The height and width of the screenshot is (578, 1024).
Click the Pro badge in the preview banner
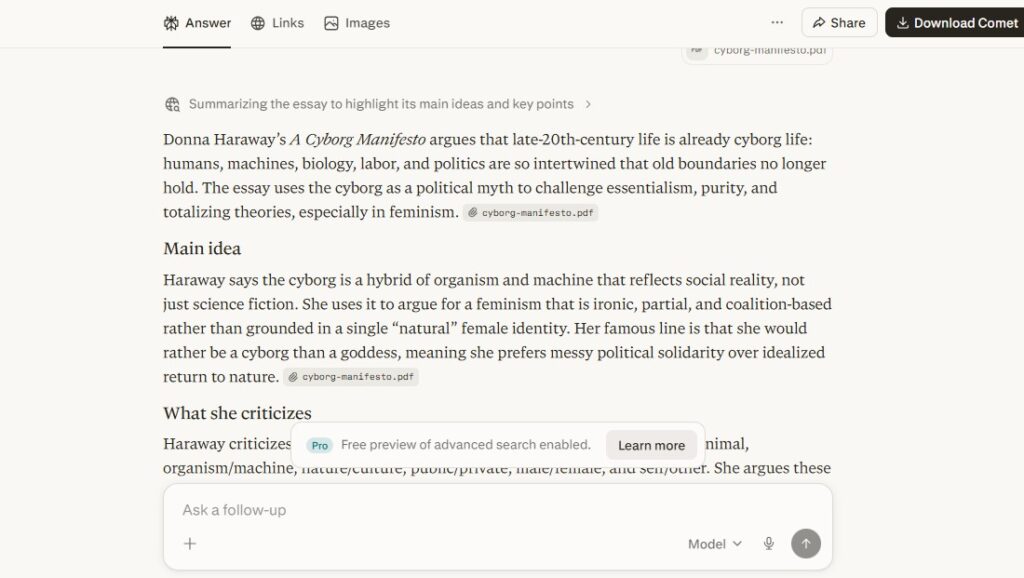point(319,445)
